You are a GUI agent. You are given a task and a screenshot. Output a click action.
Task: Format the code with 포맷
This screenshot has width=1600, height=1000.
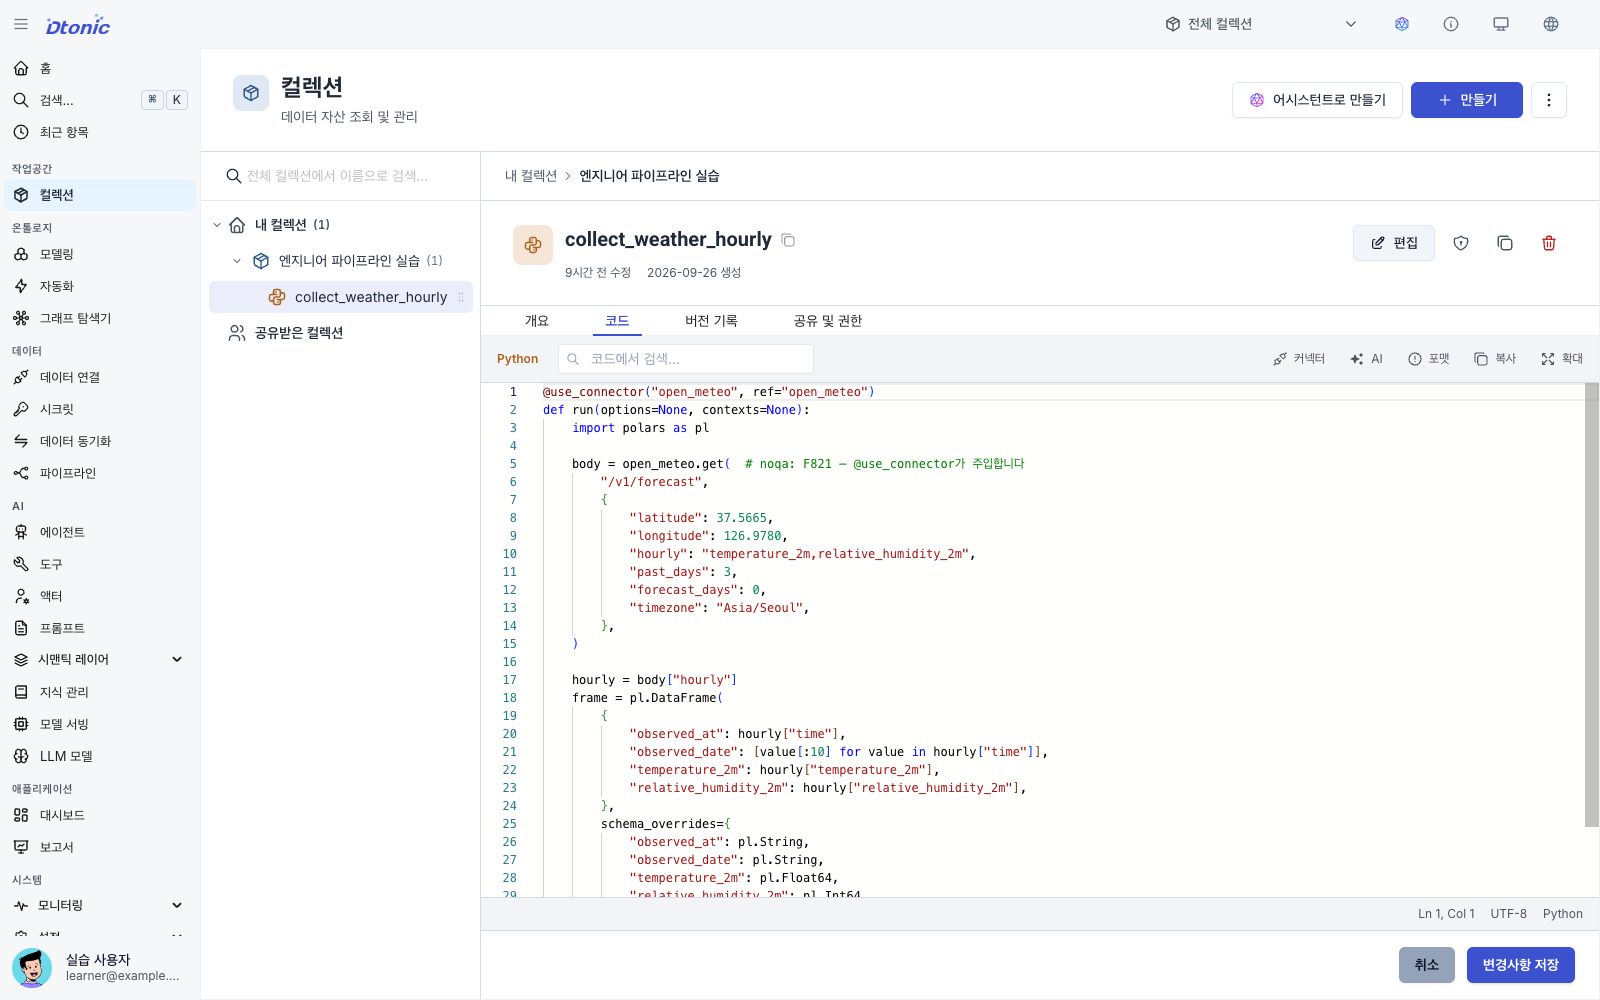1428,359
